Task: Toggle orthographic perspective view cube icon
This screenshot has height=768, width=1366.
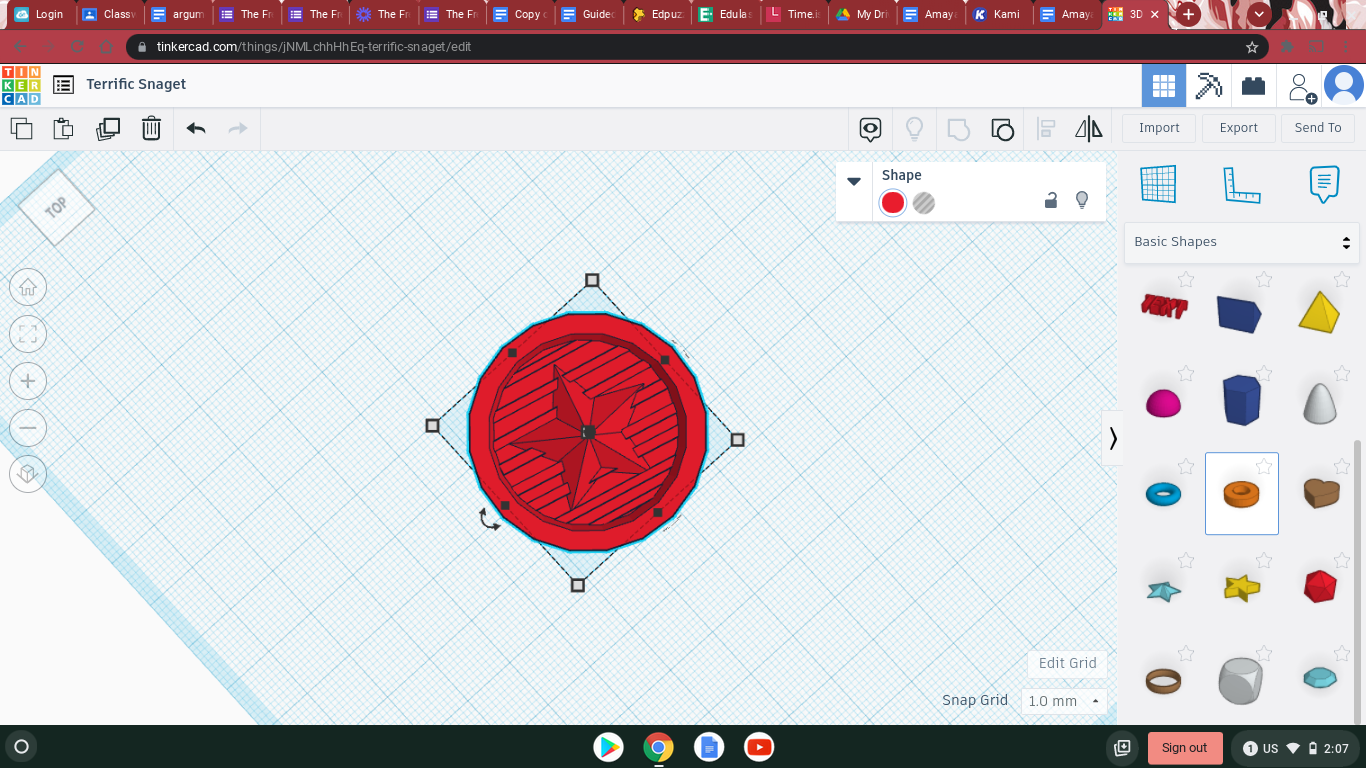Action: tap(28, 474)
